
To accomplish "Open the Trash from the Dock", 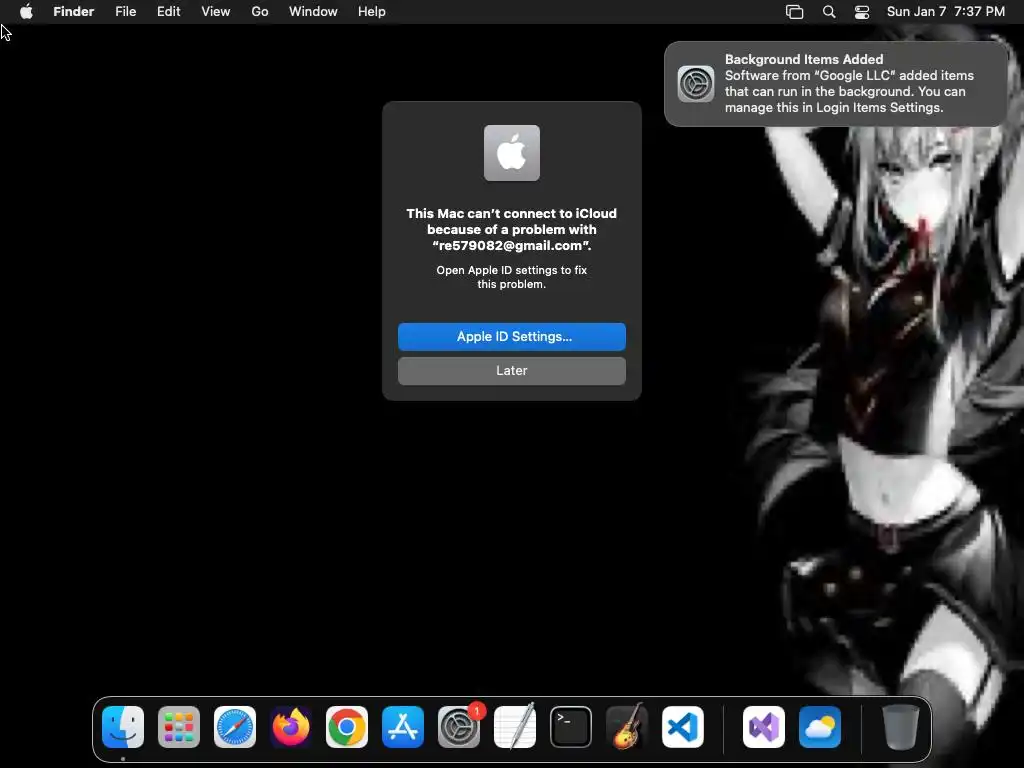I will (x=901, y=727).
